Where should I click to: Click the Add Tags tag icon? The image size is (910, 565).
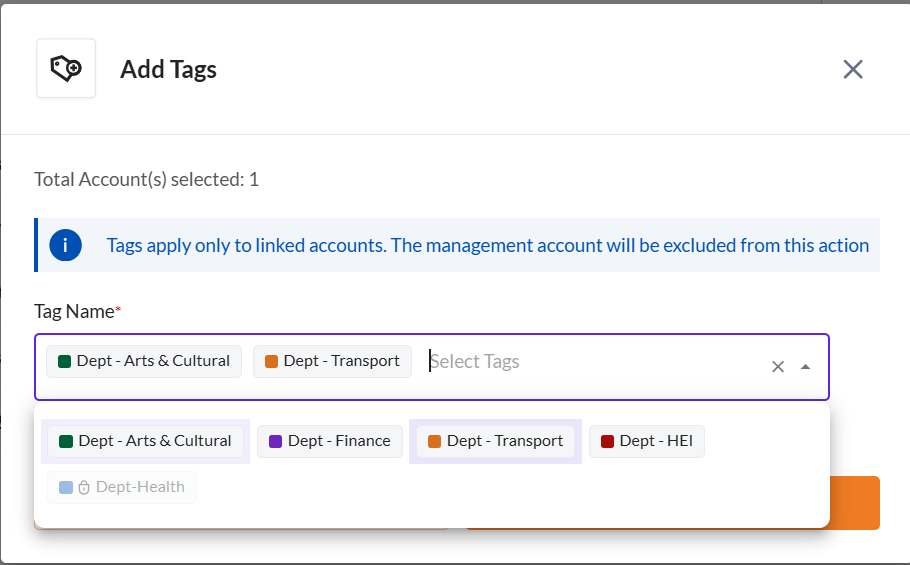66,68
